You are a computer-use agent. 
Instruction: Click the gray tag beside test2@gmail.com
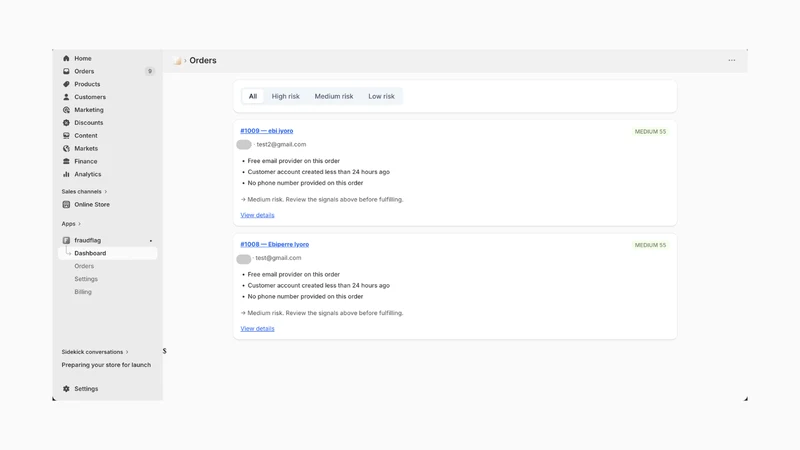coord(244,145)
